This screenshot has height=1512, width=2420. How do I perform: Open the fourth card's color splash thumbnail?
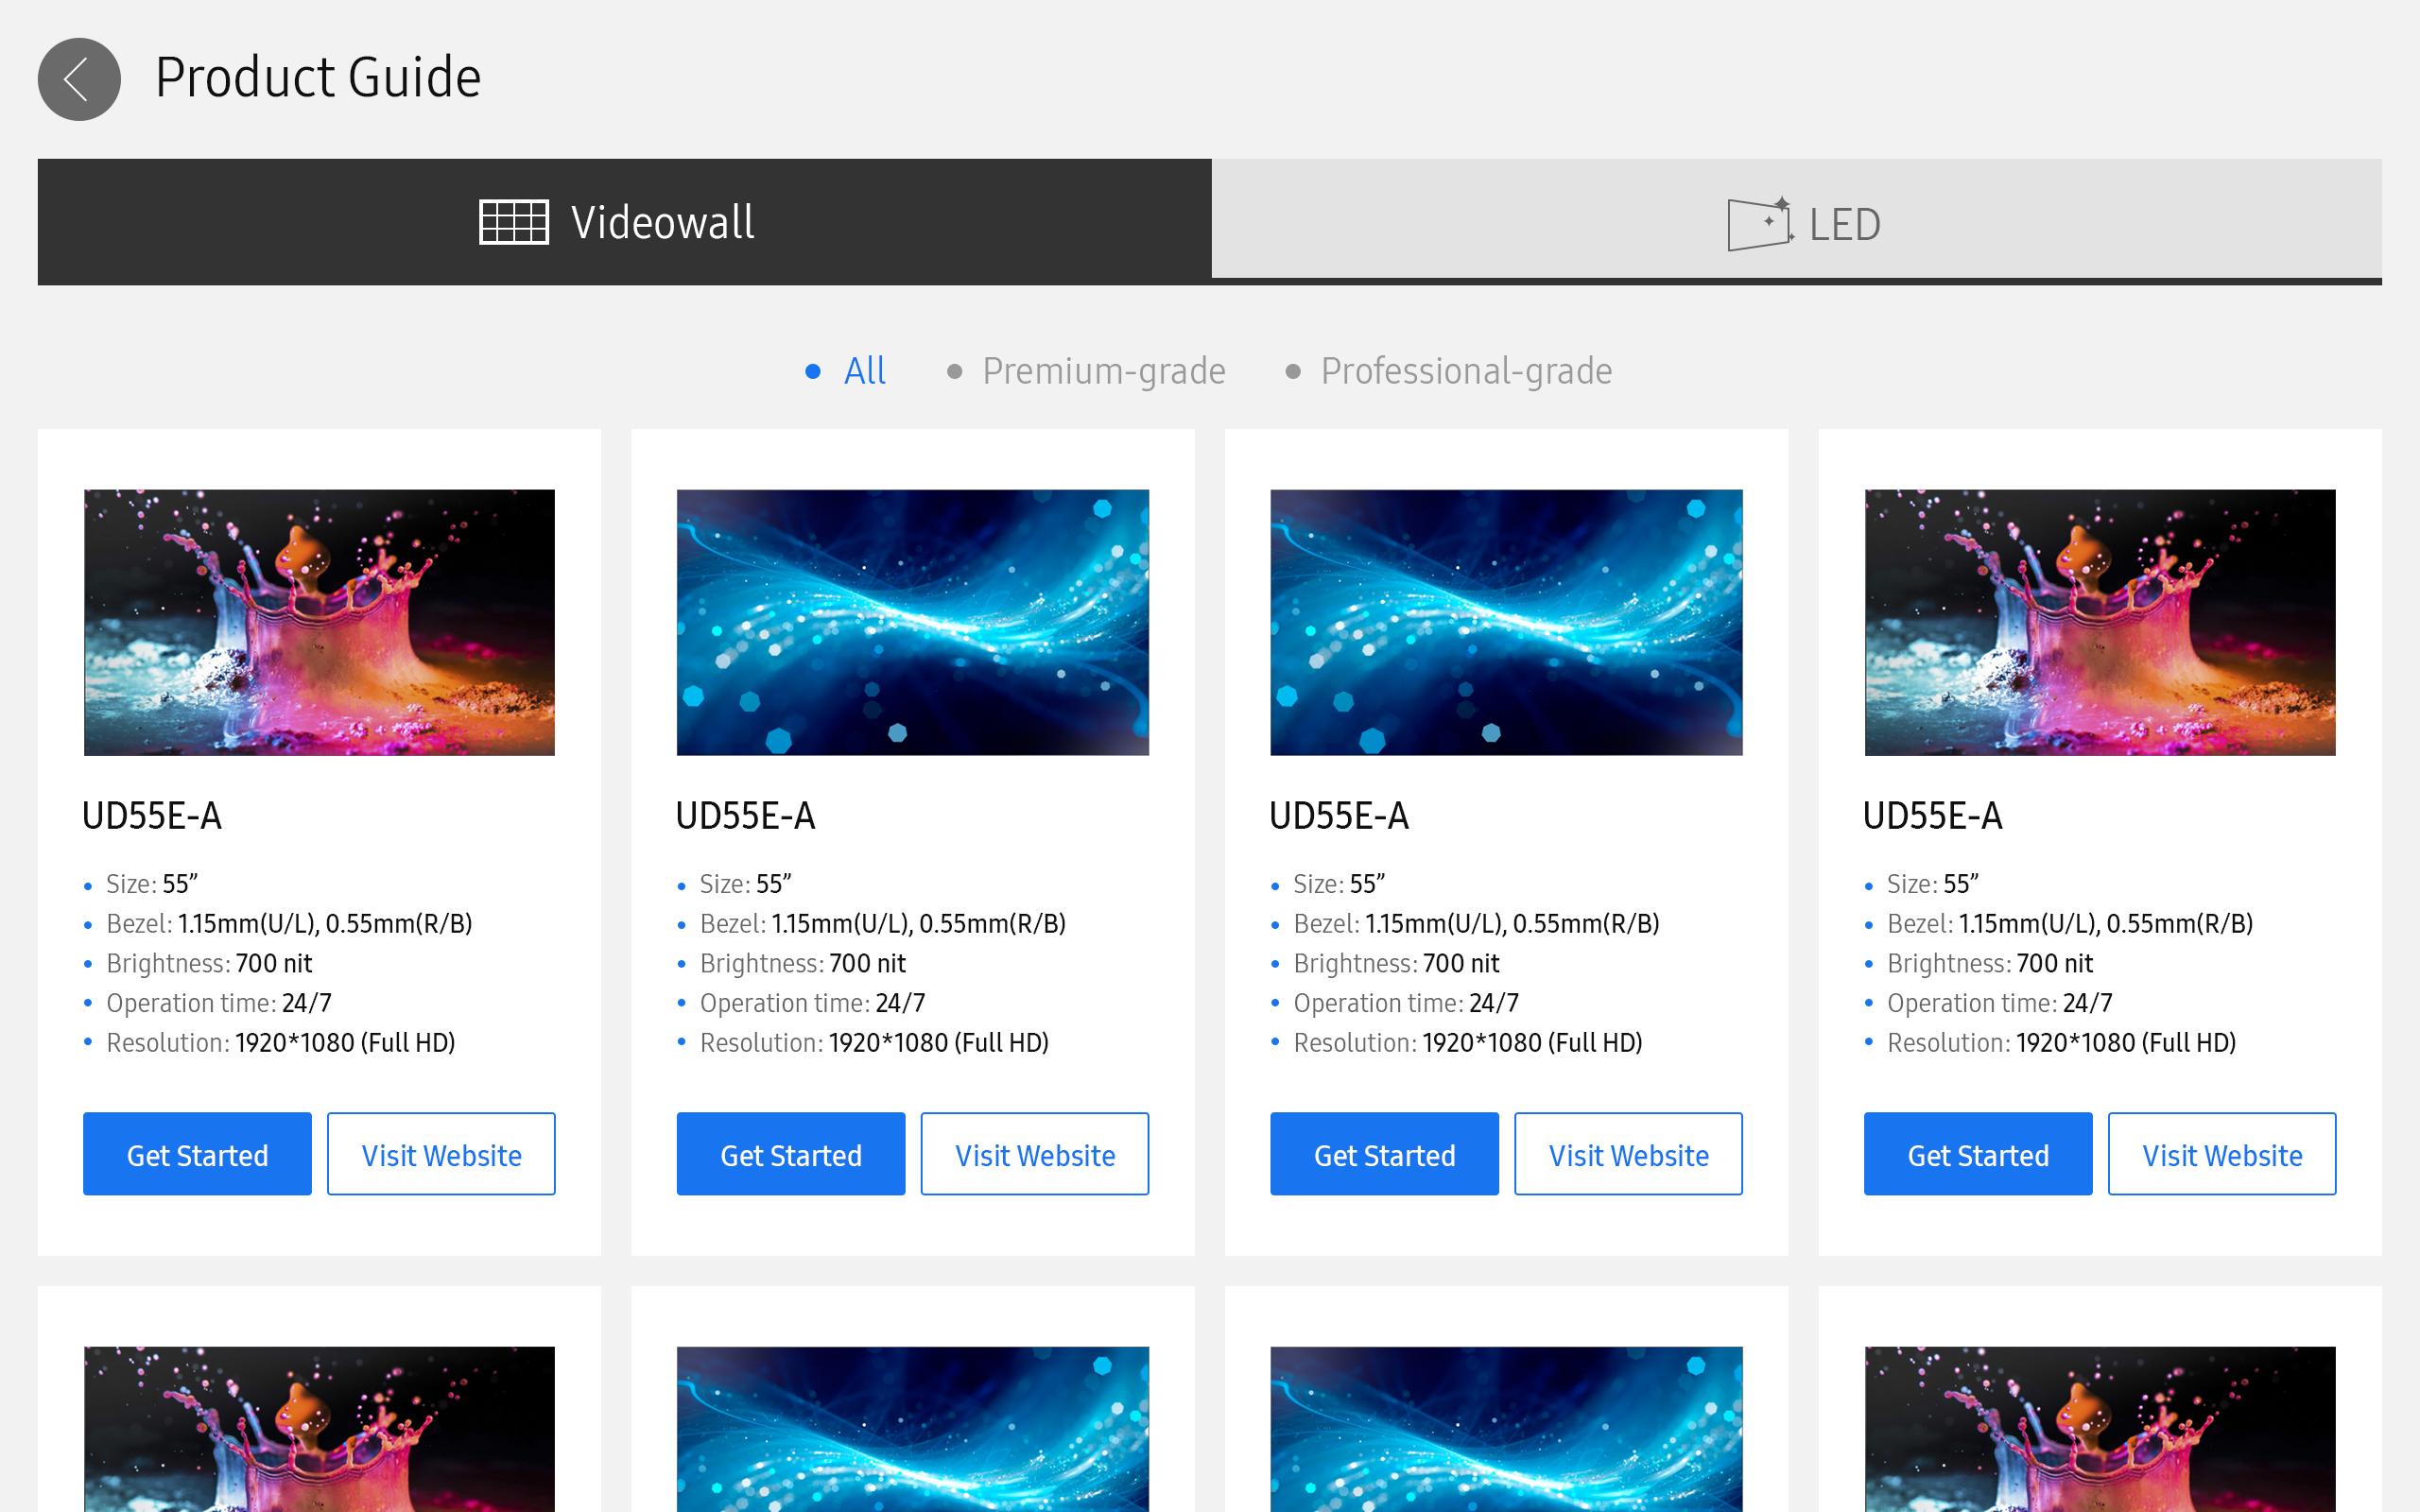(x=2100, y=622)
